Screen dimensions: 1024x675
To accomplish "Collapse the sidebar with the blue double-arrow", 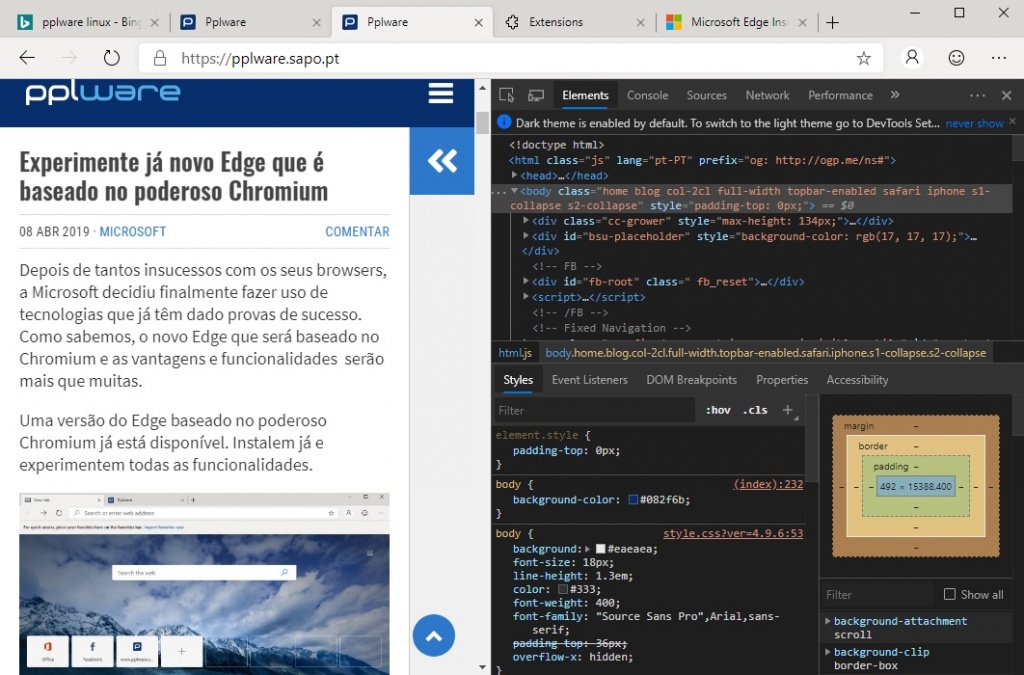I will (x=442, y=161).
